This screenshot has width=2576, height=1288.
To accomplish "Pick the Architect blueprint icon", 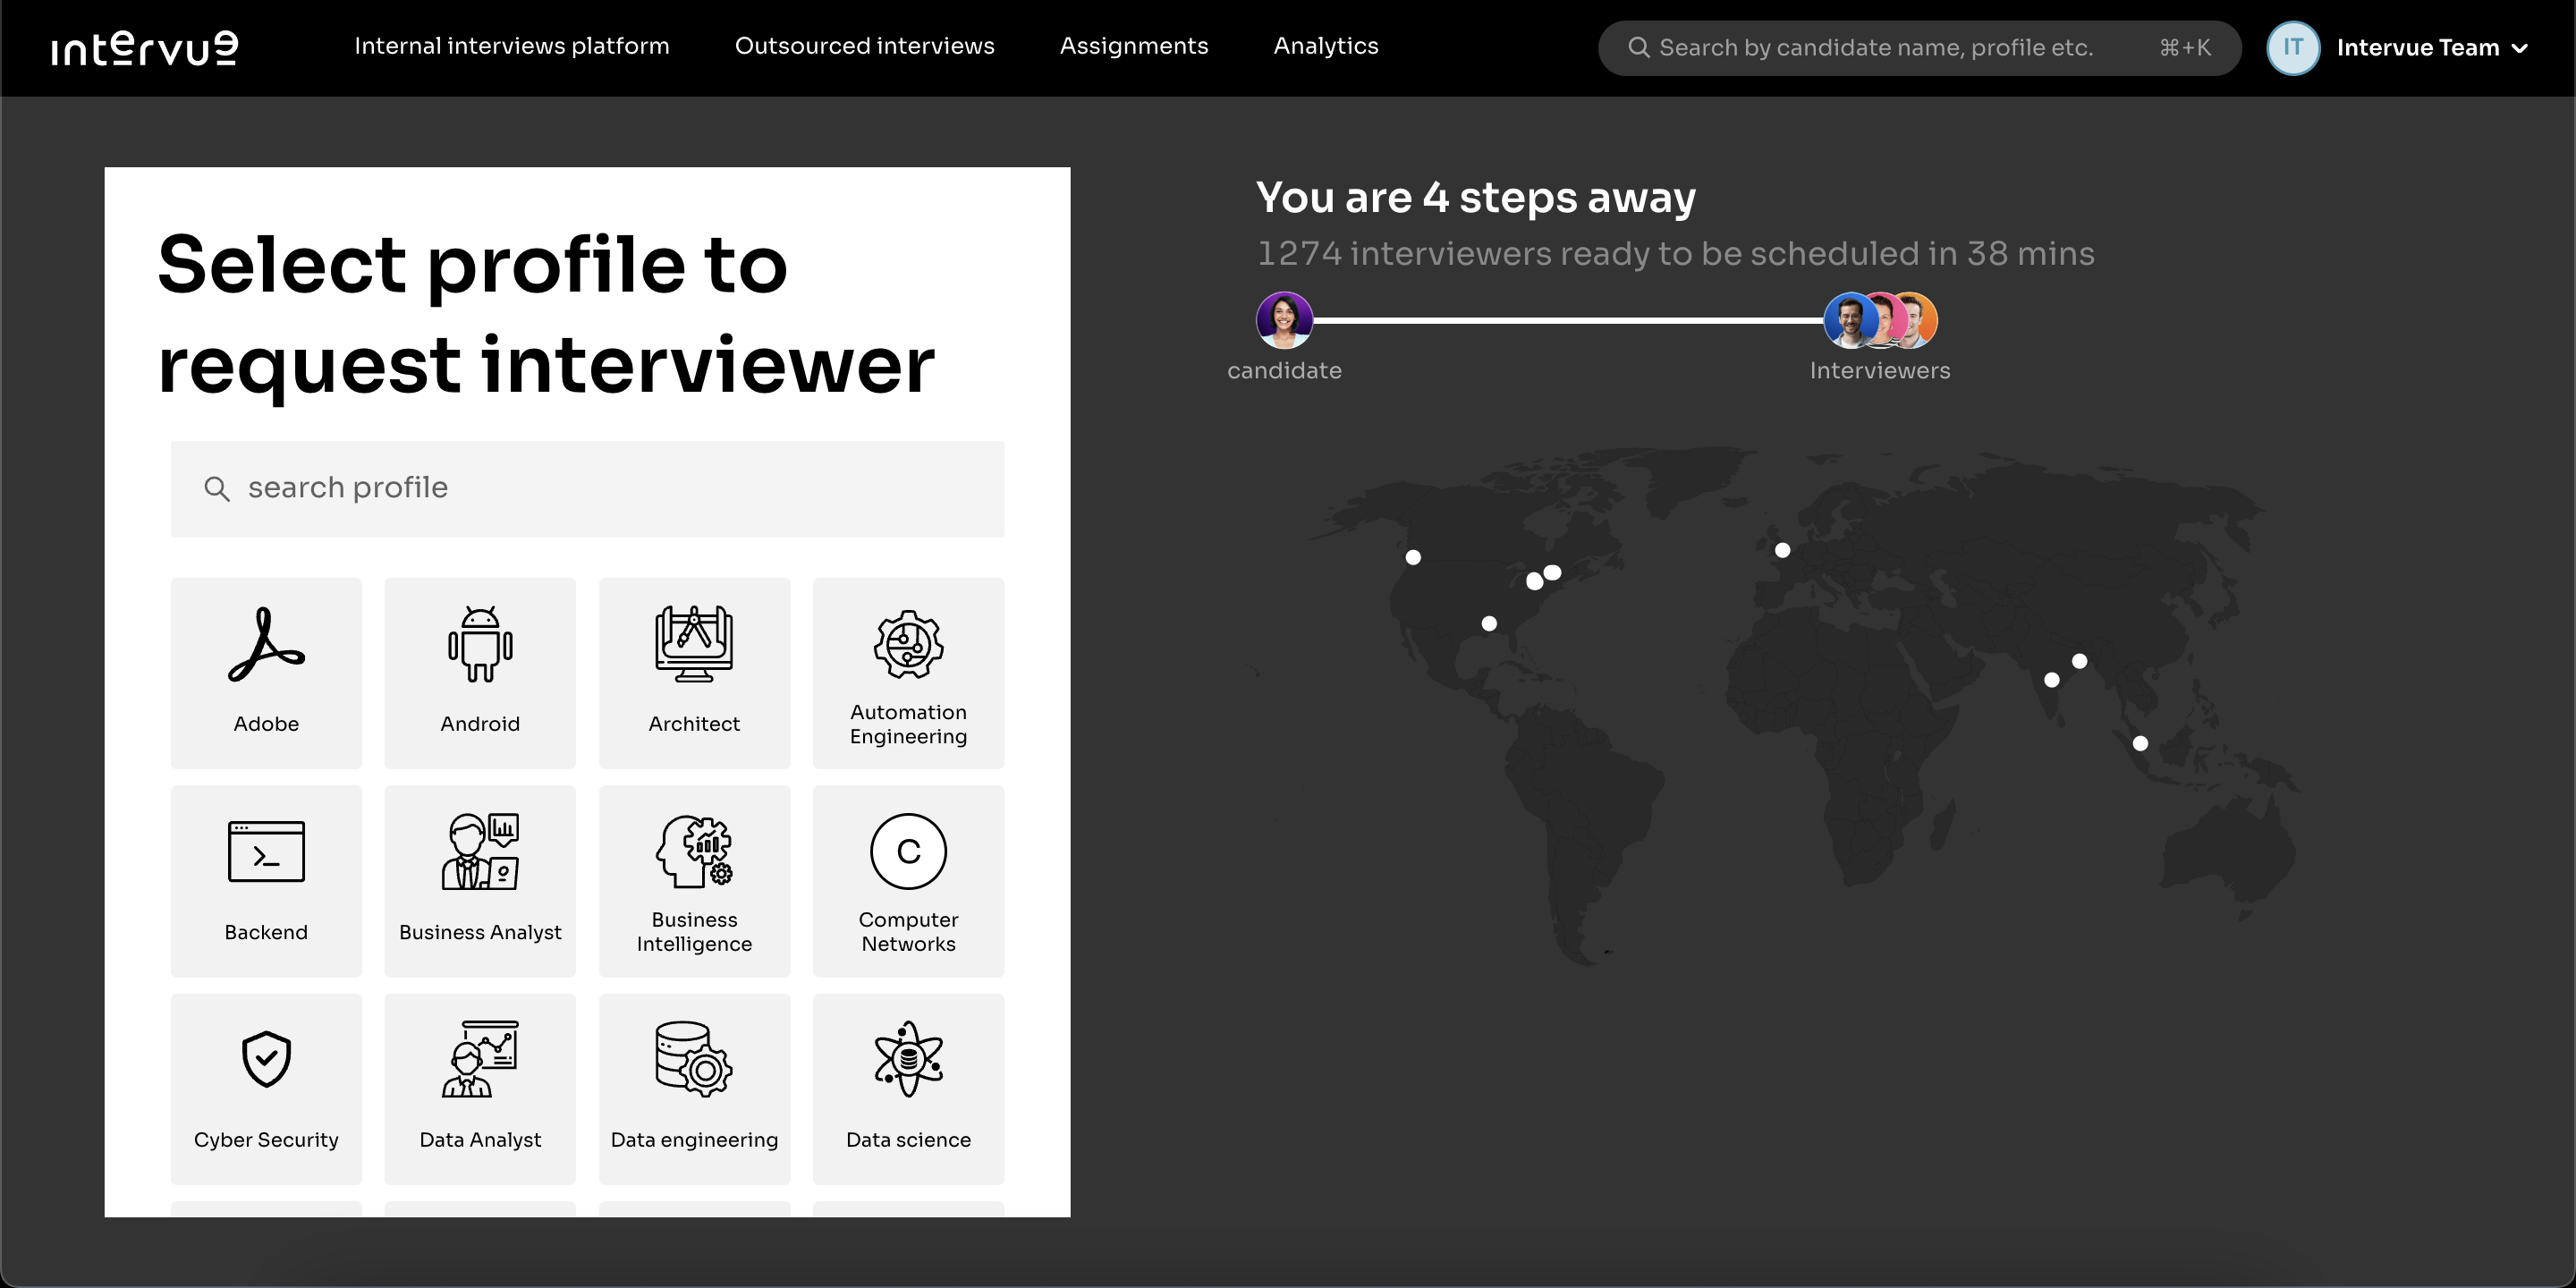I will (x=694, y=645).
